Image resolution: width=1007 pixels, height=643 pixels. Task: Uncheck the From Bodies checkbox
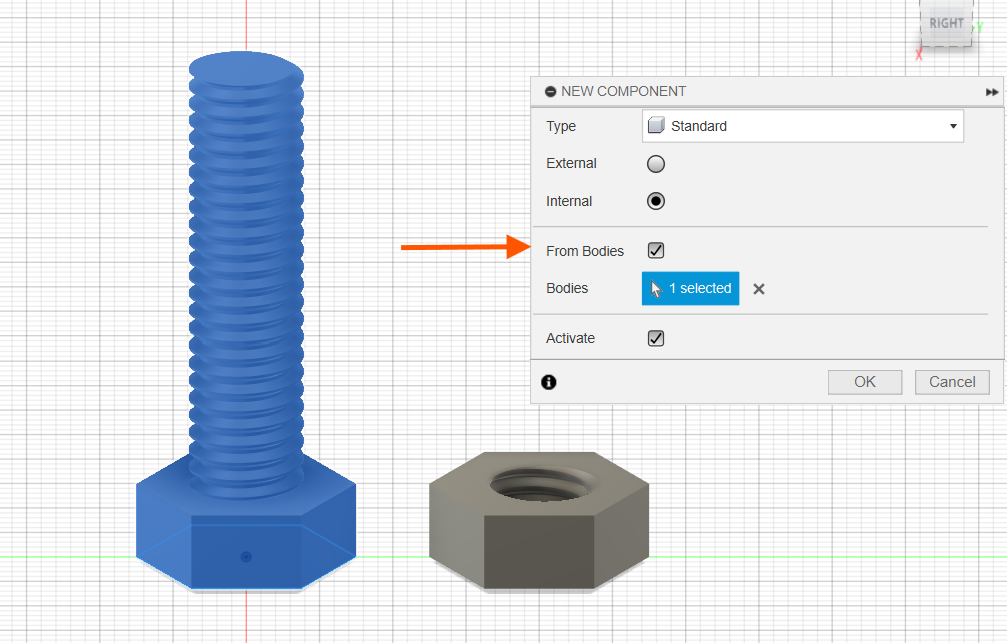point(656,251)
